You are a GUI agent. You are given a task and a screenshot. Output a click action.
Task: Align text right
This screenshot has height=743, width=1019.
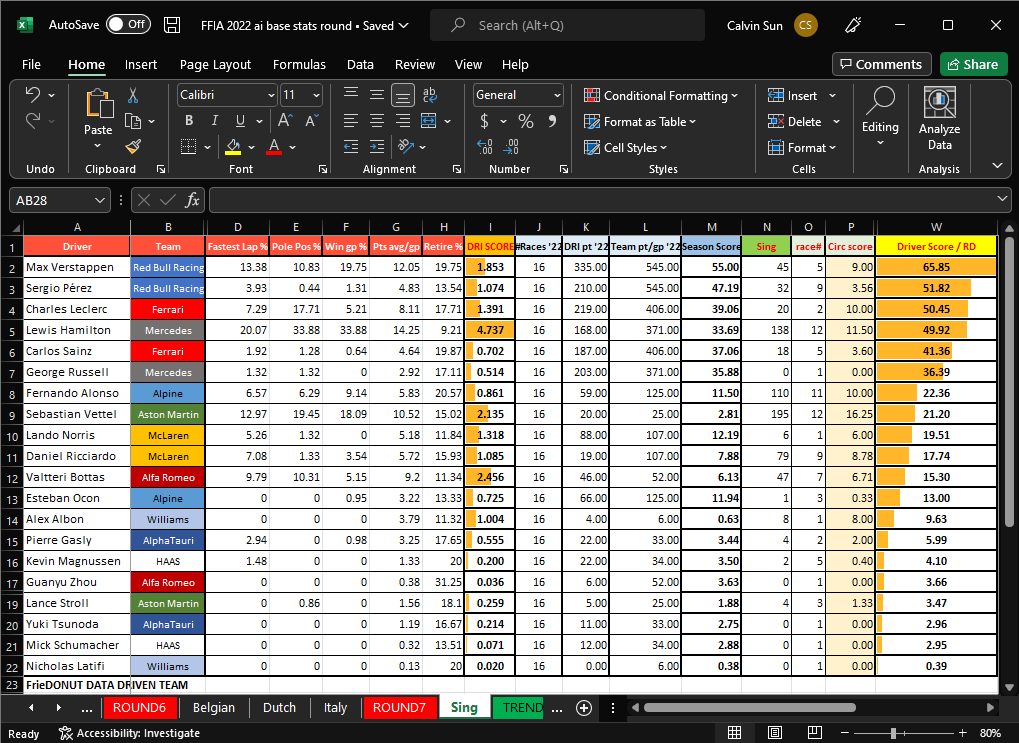(403, 121)
